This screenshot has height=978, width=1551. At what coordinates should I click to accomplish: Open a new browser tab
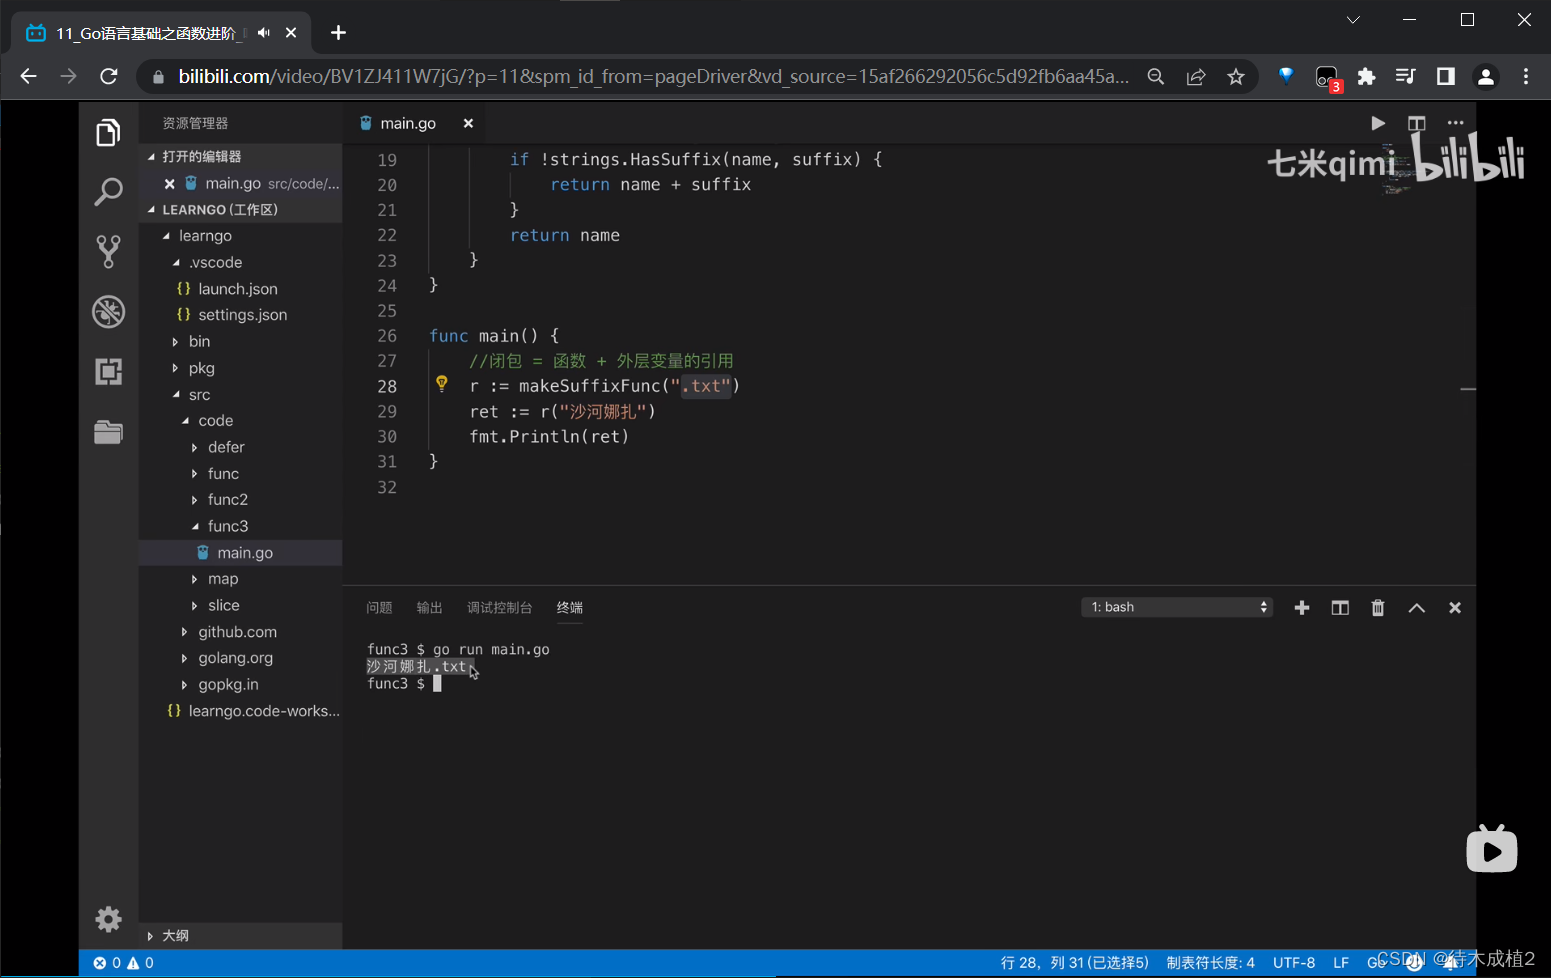click(338, 33)
